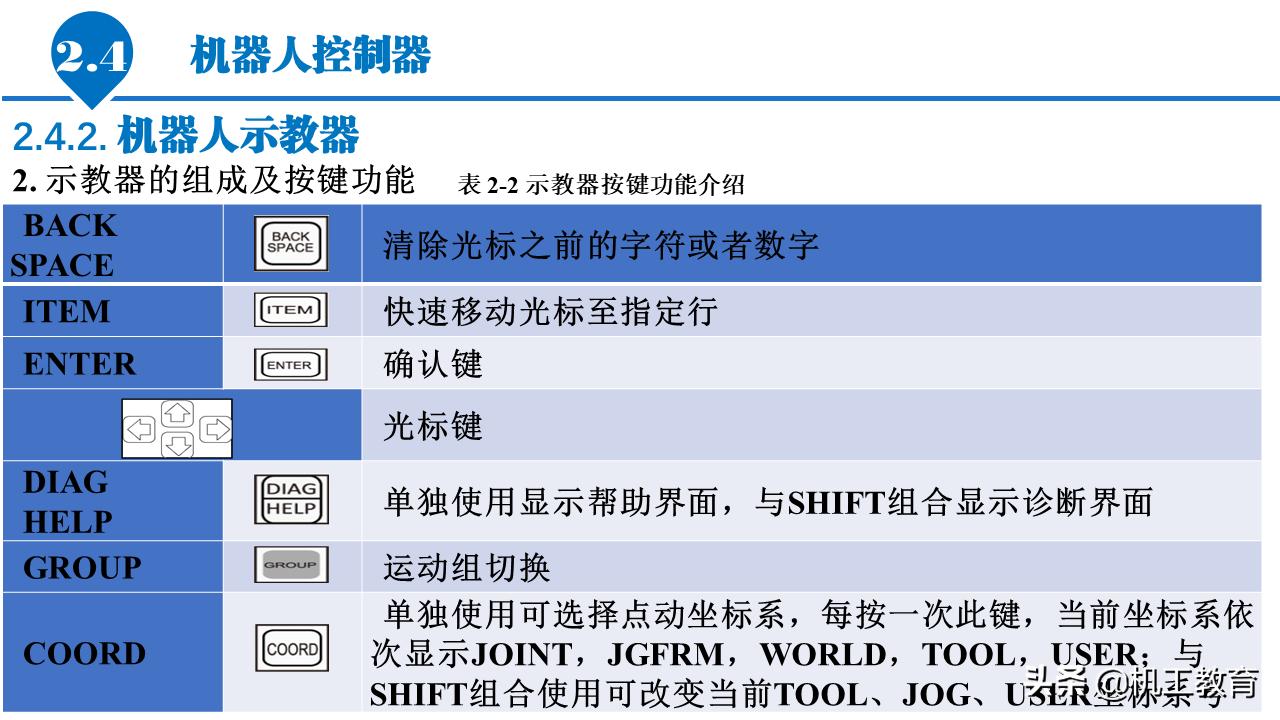1280x720 pixels.
Task: Click the COORD key icon
Action: pyautogui.click(x=294, y=649)
